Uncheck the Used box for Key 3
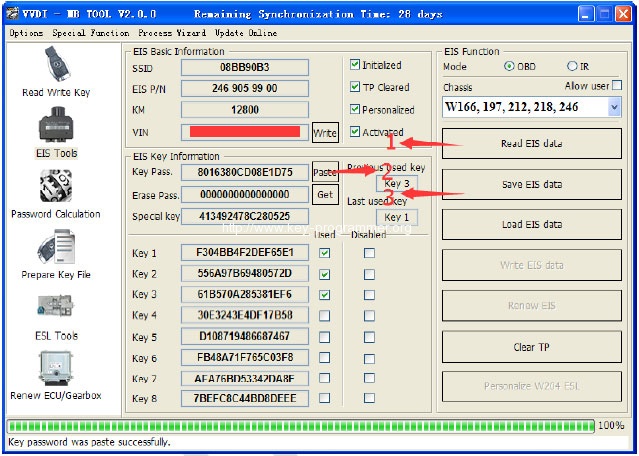The width and height of the screenshot is (639, 456). coord(324,295)
